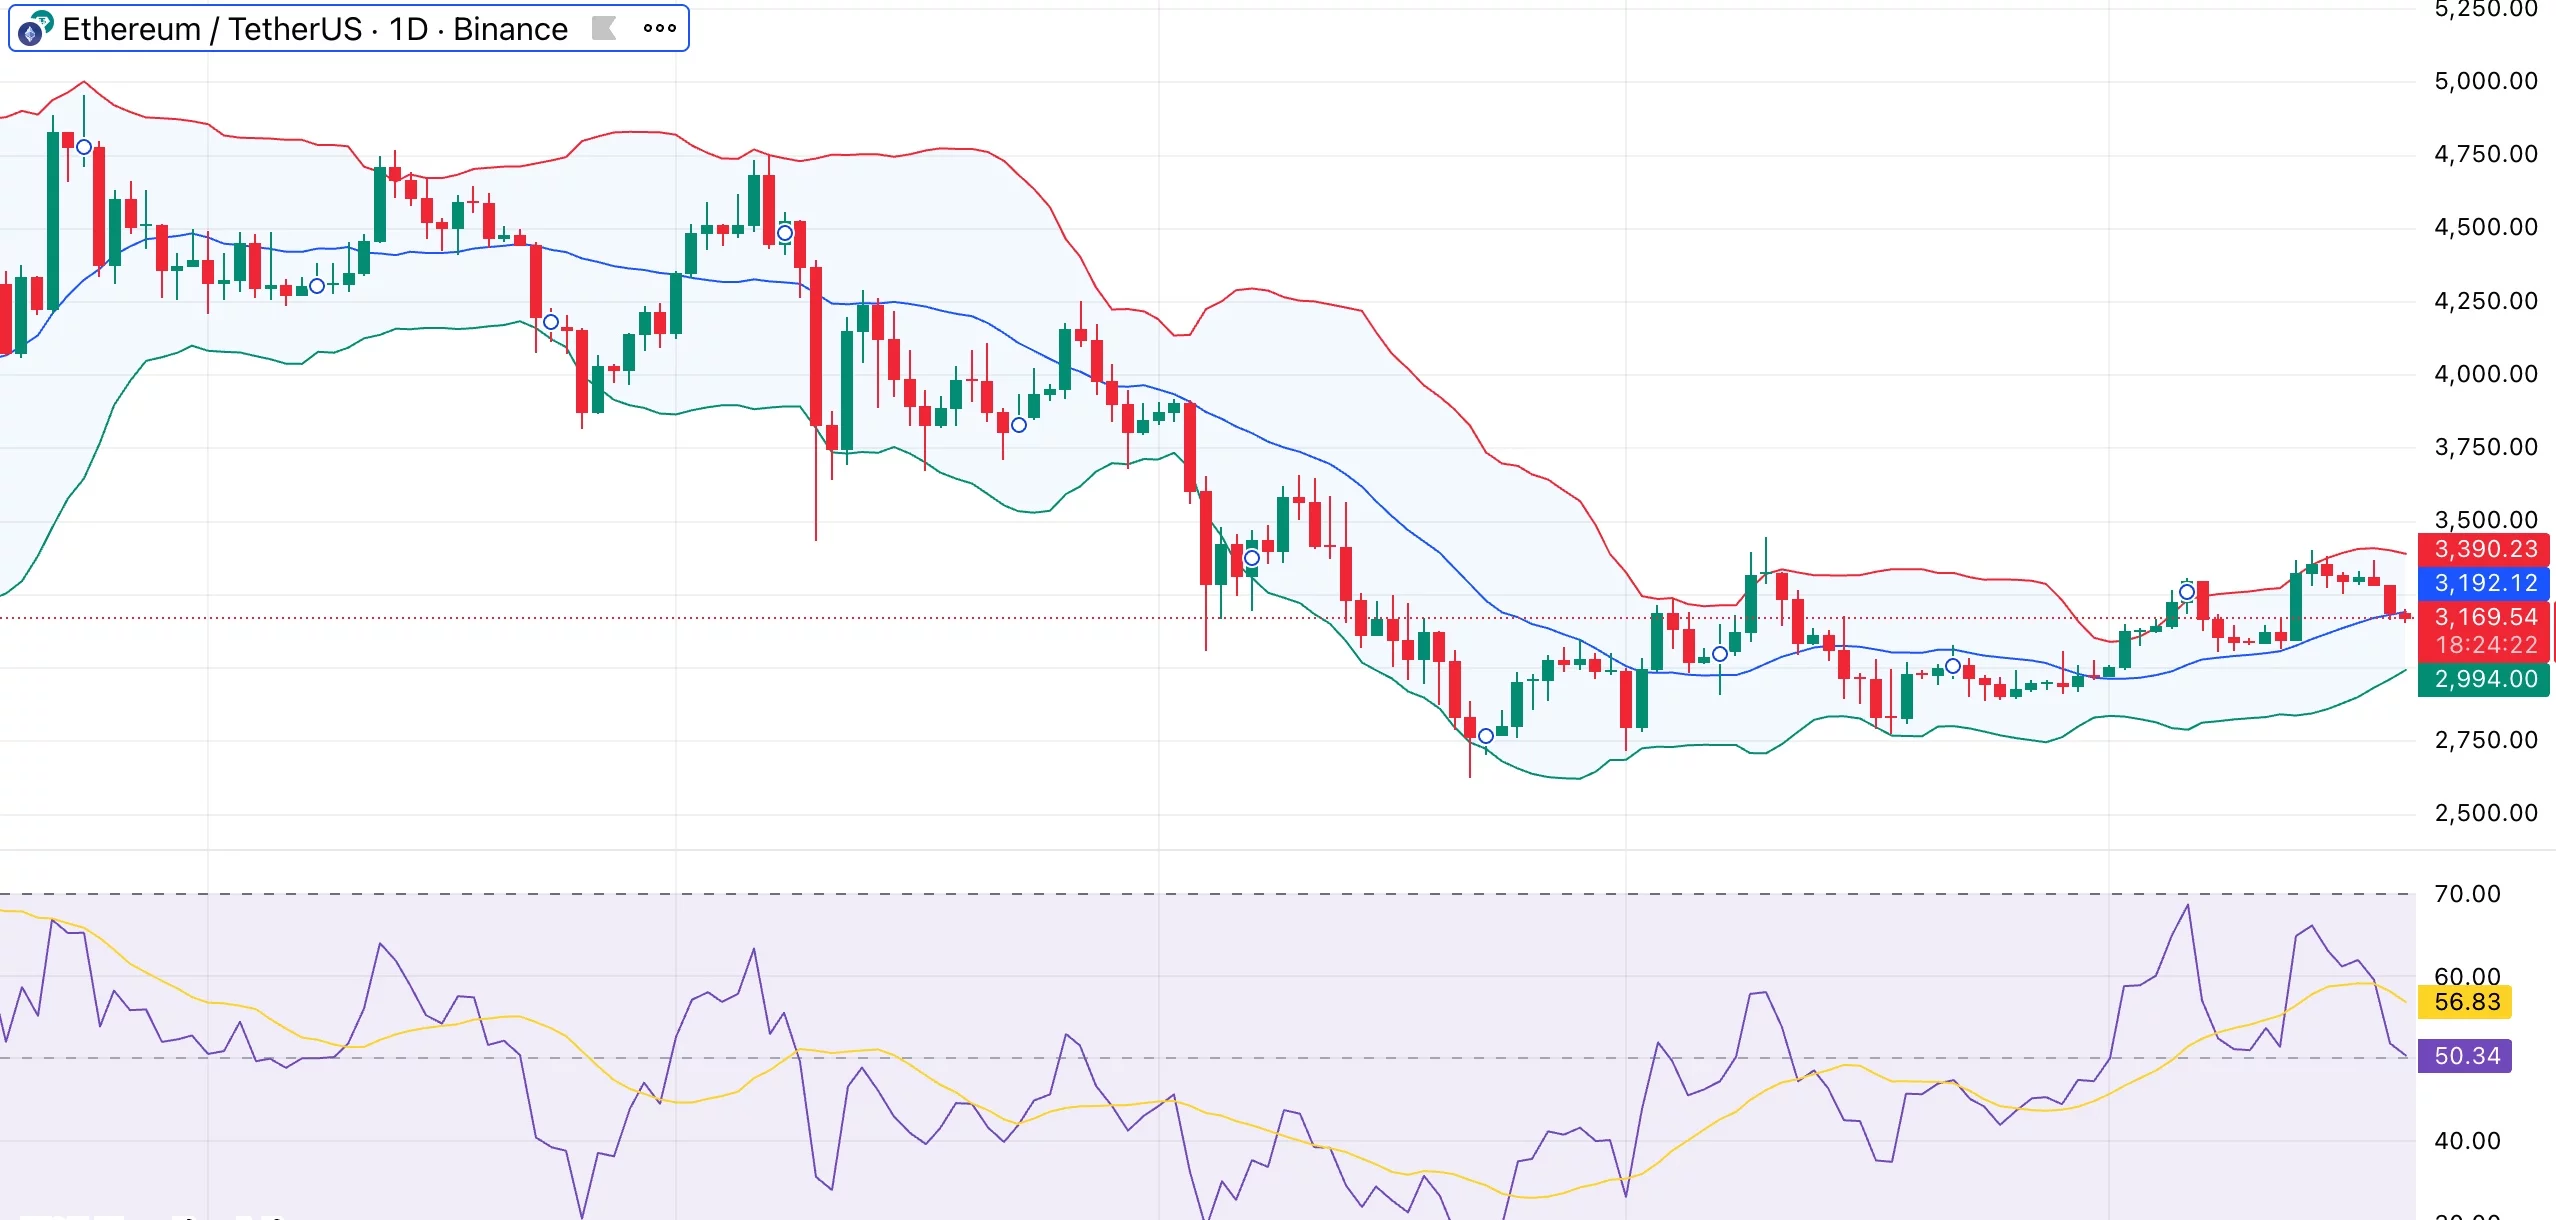2556x1220 pixels.
Task: Click the red upper band label 3,390.23
Action: pyautogui.click(x=2484, y=549)
